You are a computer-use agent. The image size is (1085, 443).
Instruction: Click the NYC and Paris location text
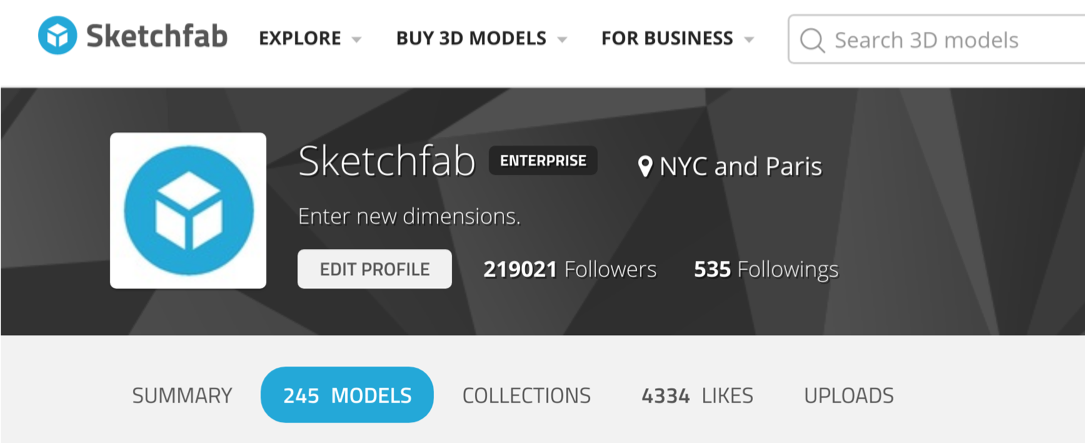tap(740, 166)
